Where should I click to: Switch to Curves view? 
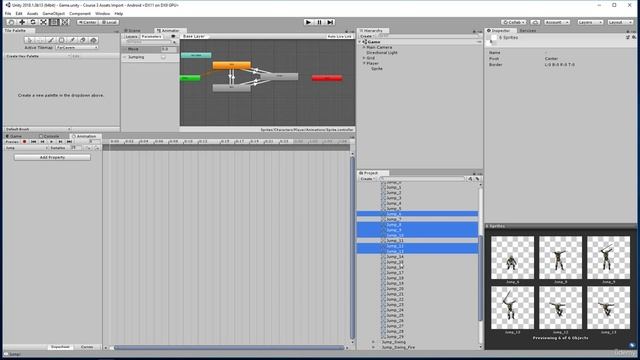click(x=87, y=347)
